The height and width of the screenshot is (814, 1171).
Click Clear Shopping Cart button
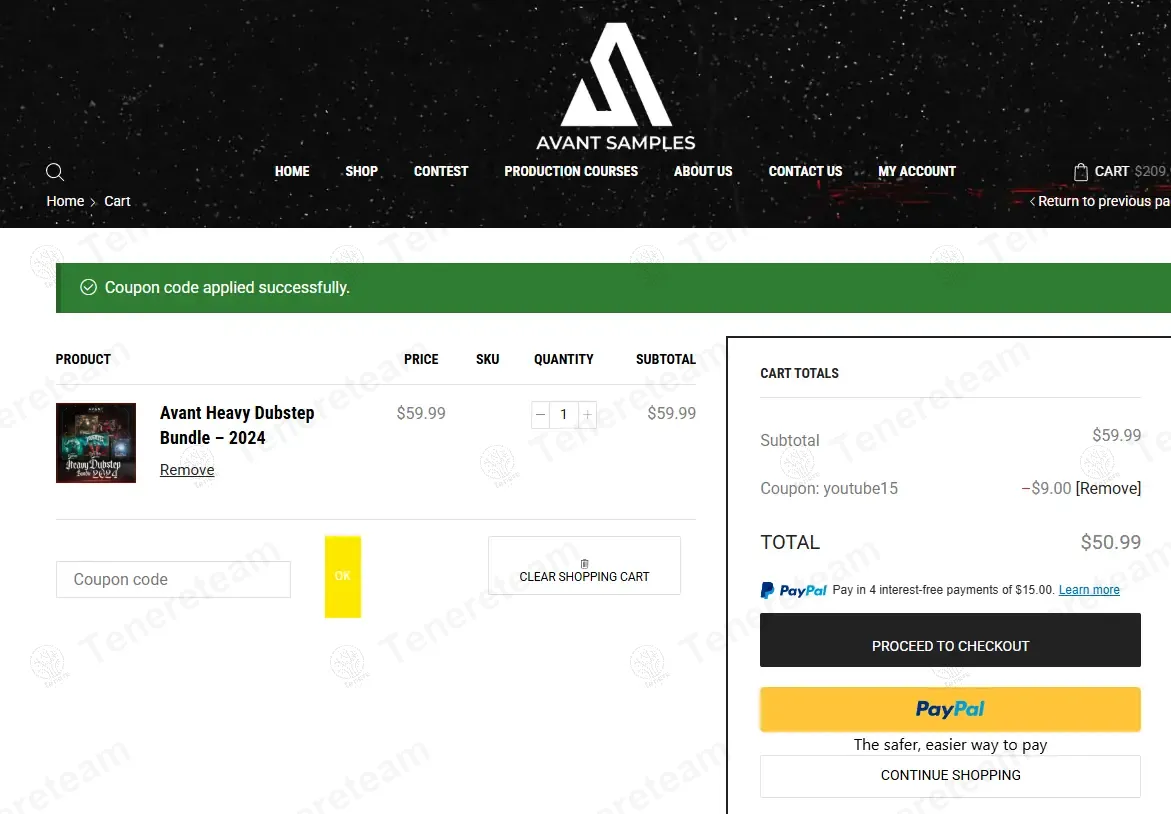tap(584, 565)
